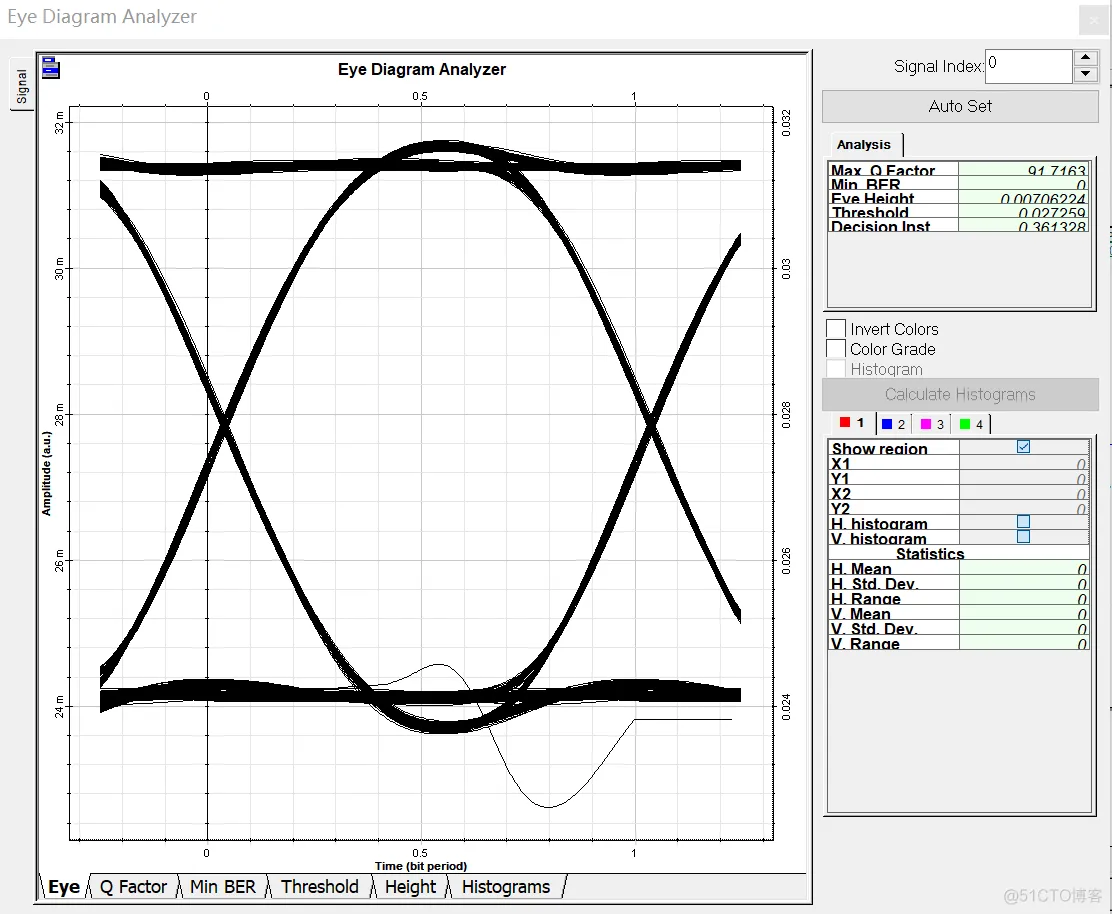Image resolution: width=1112 pixels, height=914 pixels.
Task: Click the plot title Eye Diagram Analyzer
Action: (422, 69)
